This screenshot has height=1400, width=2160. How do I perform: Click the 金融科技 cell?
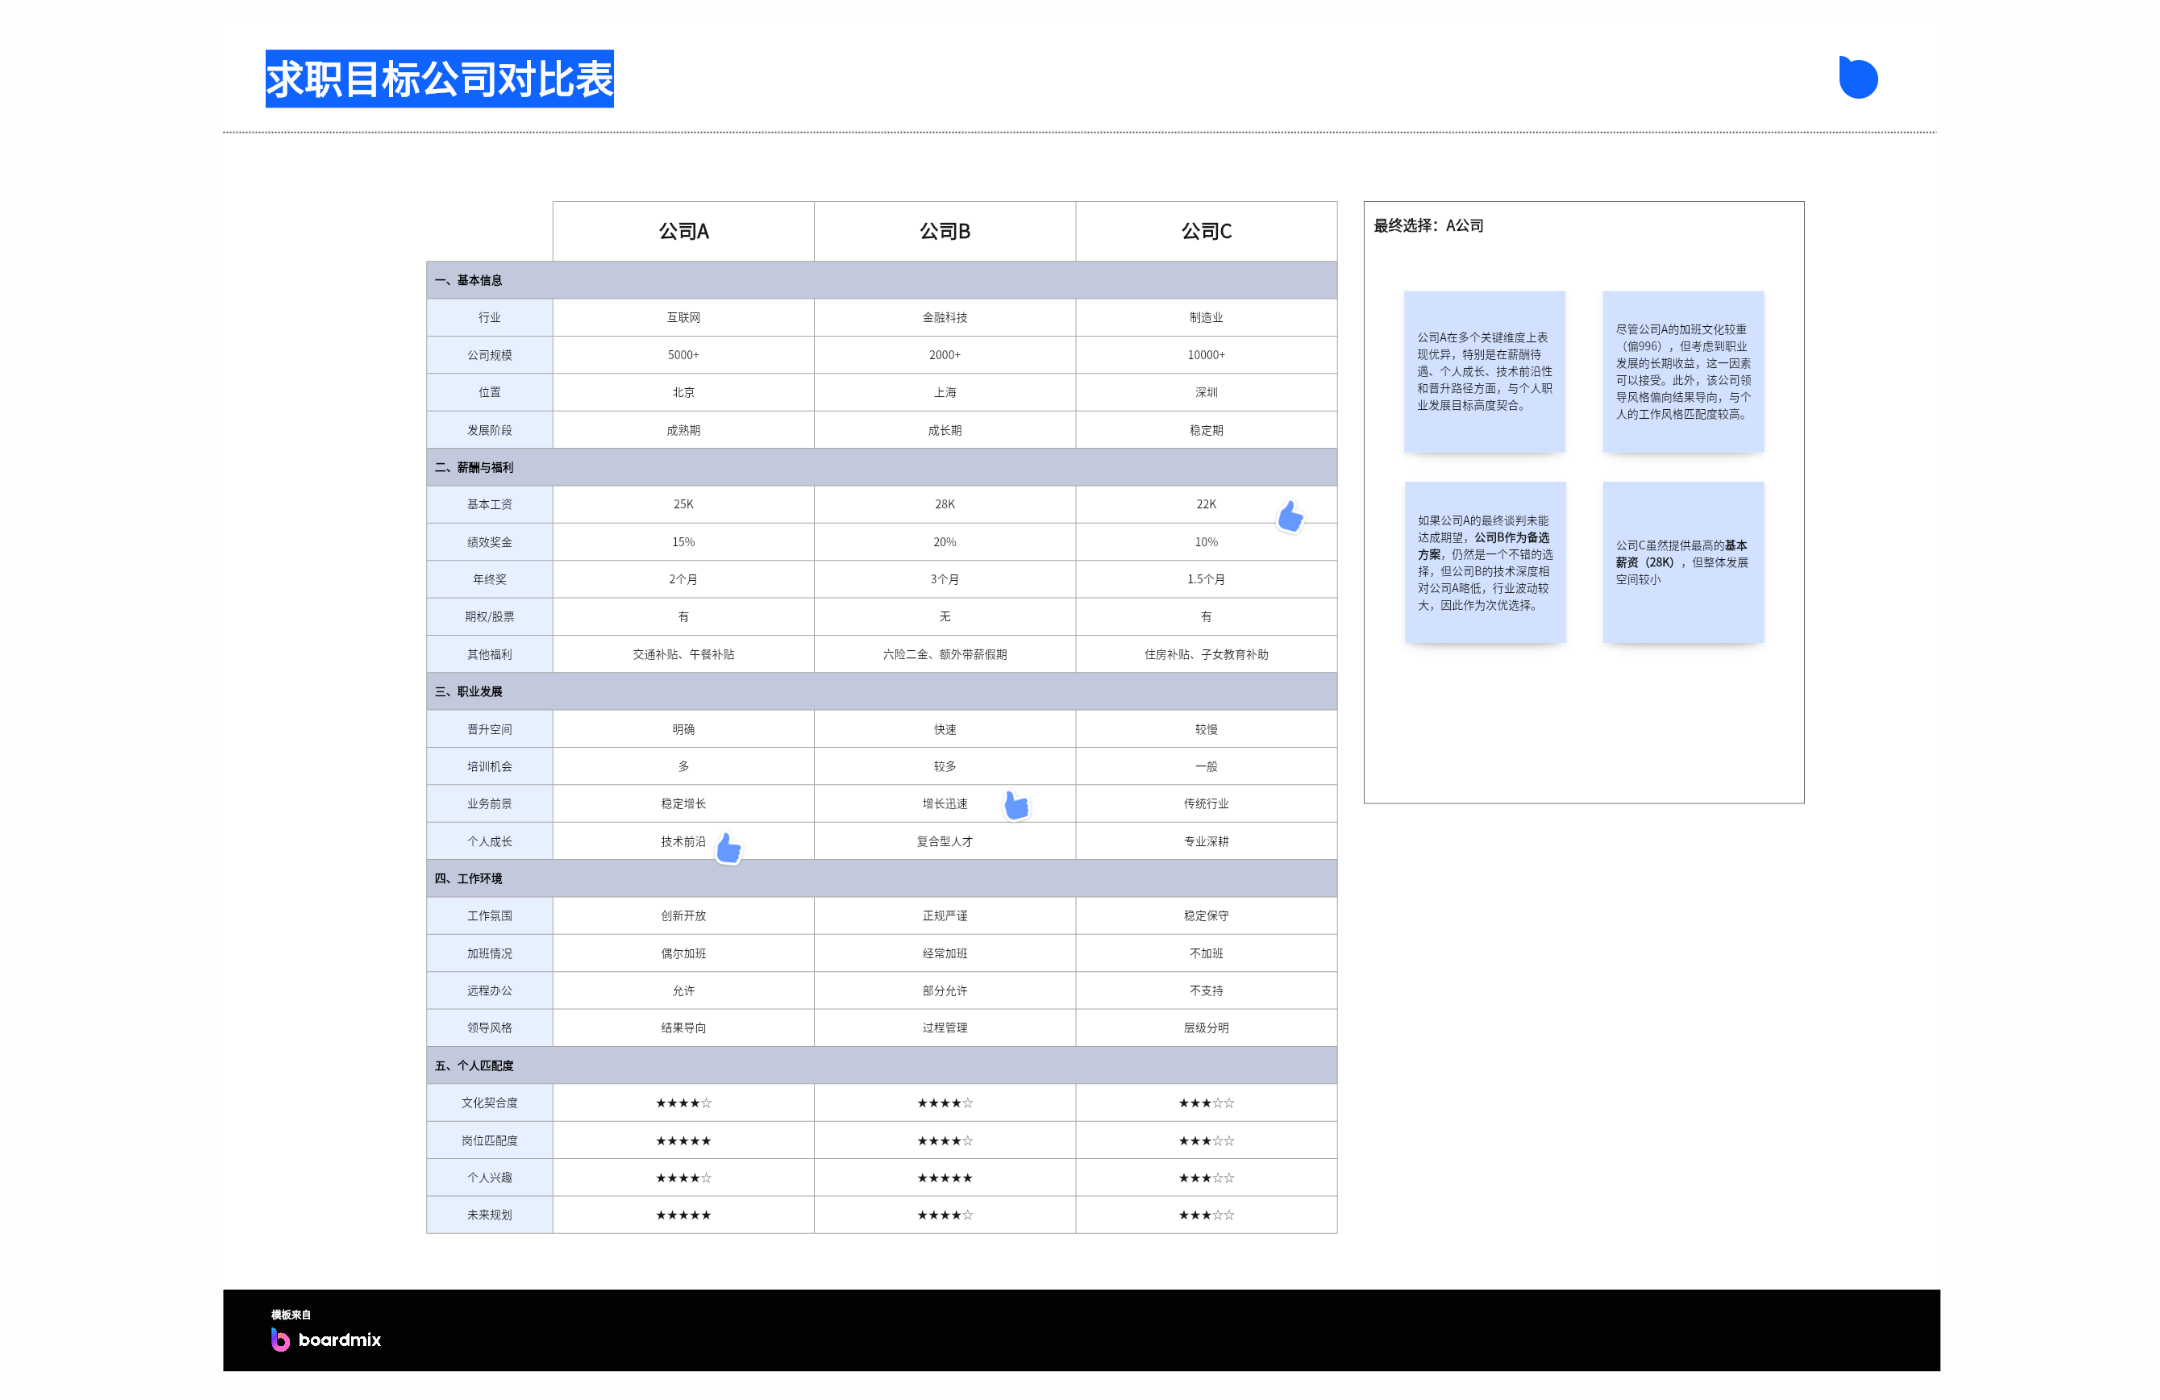tap(945, 317)
